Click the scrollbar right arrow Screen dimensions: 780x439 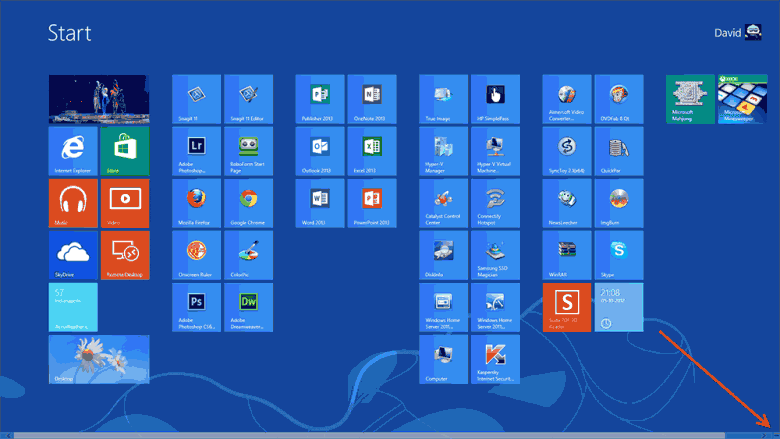point(764,436)
